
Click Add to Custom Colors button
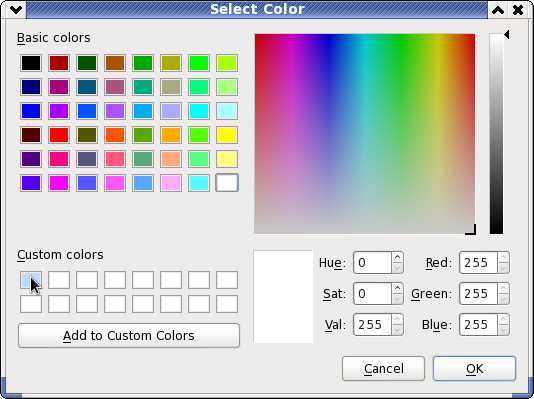129,336
